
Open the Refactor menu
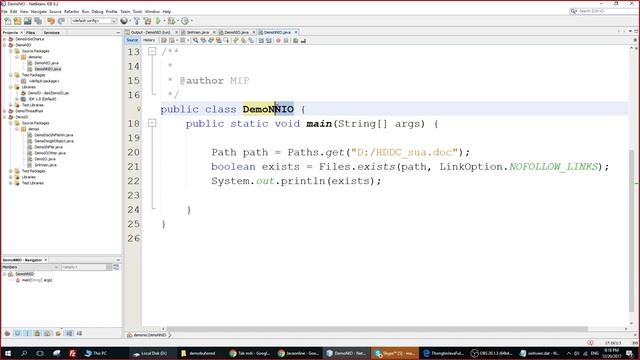point(71,12)
